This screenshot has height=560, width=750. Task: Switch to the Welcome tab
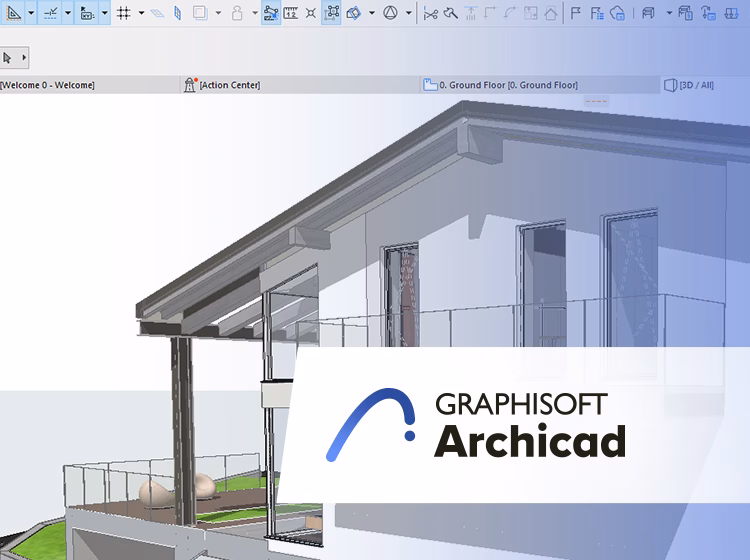tap(48, 85)
